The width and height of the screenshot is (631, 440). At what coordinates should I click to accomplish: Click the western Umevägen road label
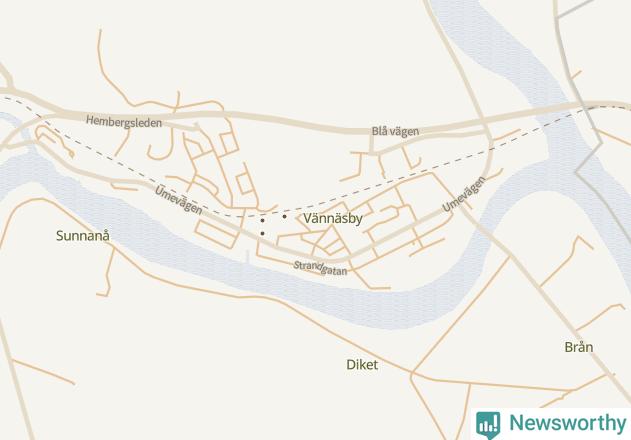179,200
